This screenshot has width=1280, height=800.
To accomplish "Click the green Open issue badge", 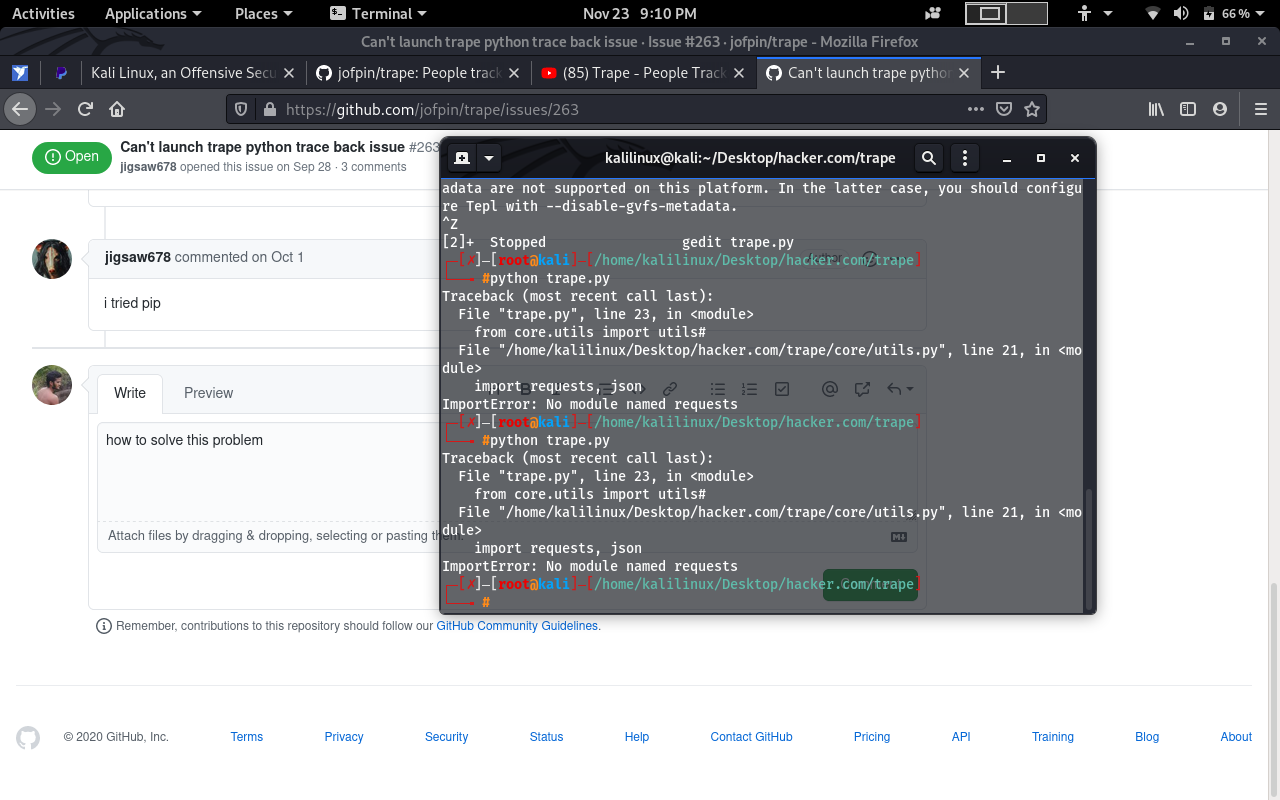I will tap(71, 157).
